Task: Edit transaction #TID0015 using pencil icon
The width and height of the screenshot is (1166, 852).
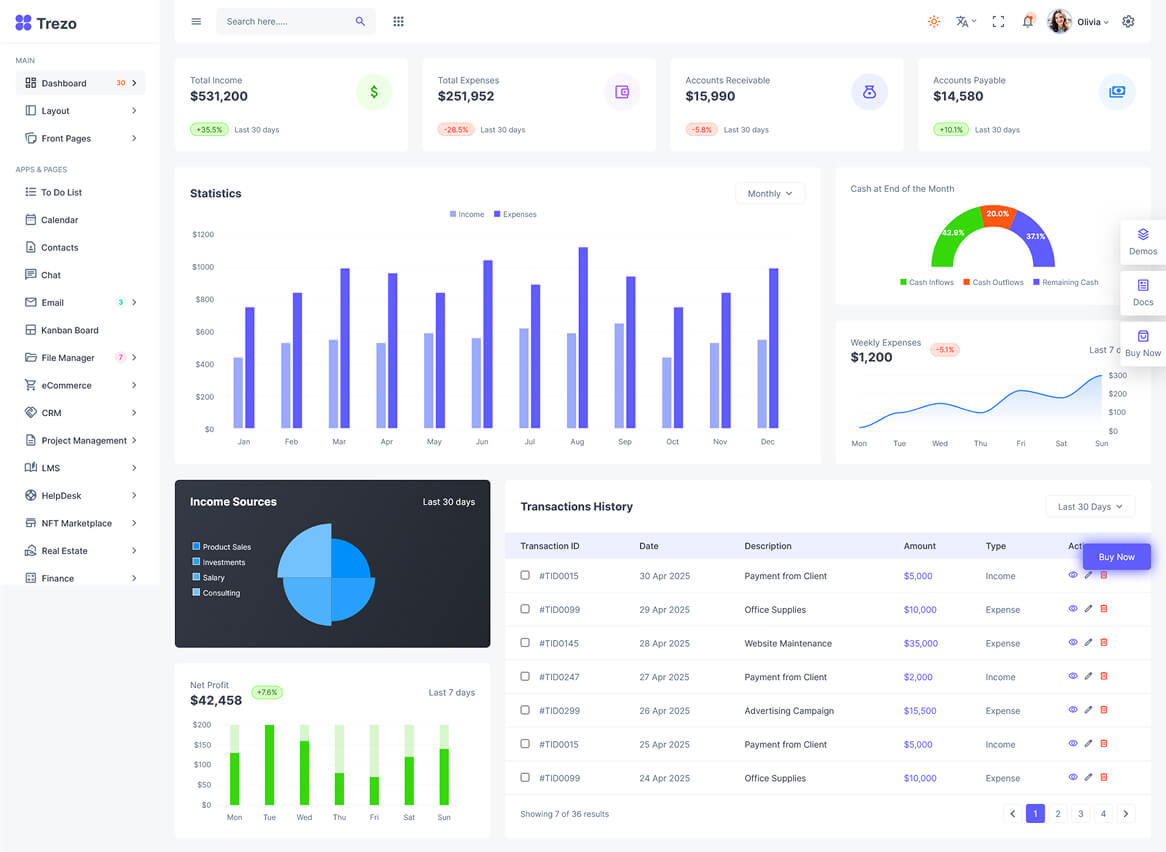Action: 1088,575
